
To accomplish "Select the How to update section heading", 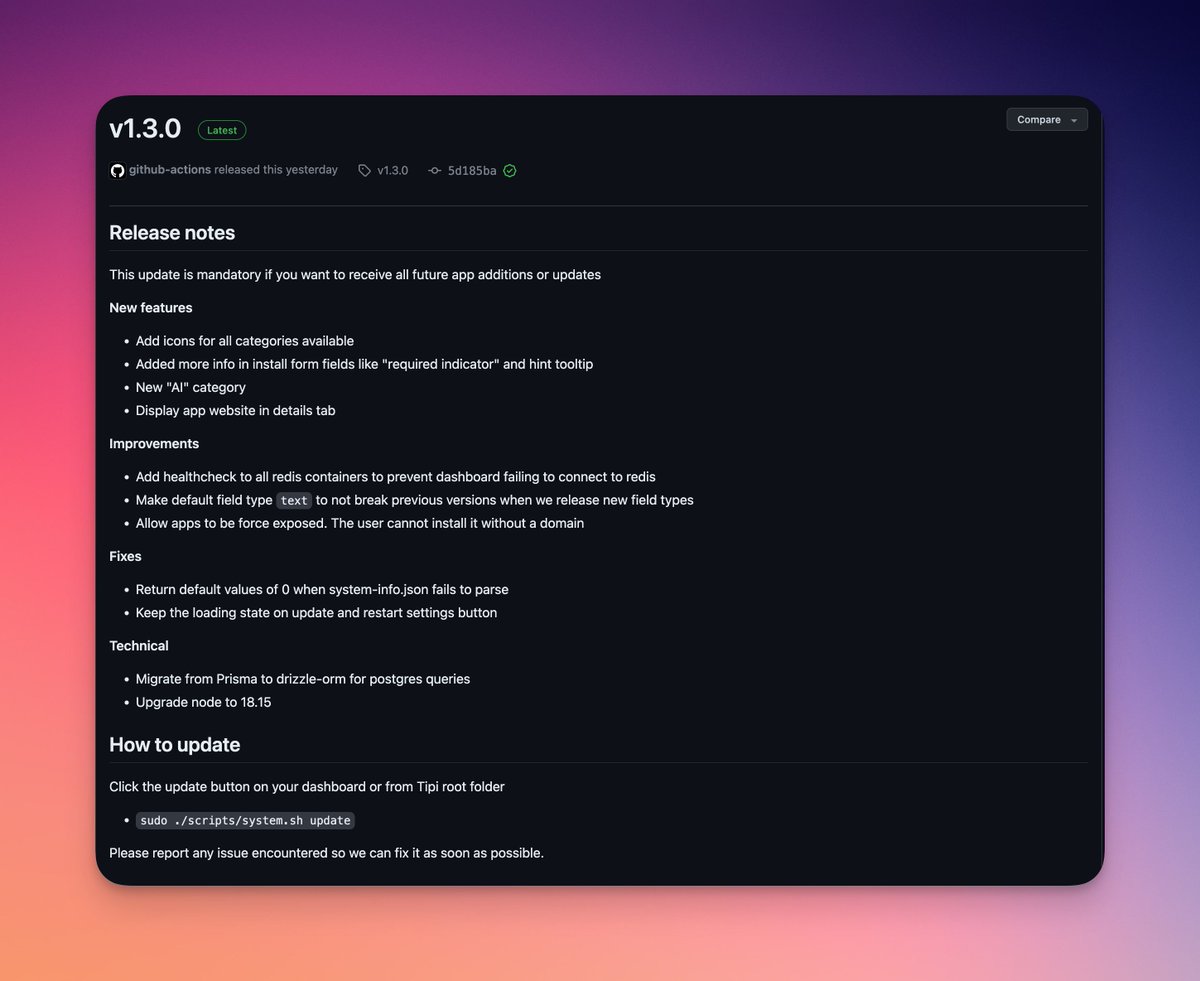I will 174,744.
